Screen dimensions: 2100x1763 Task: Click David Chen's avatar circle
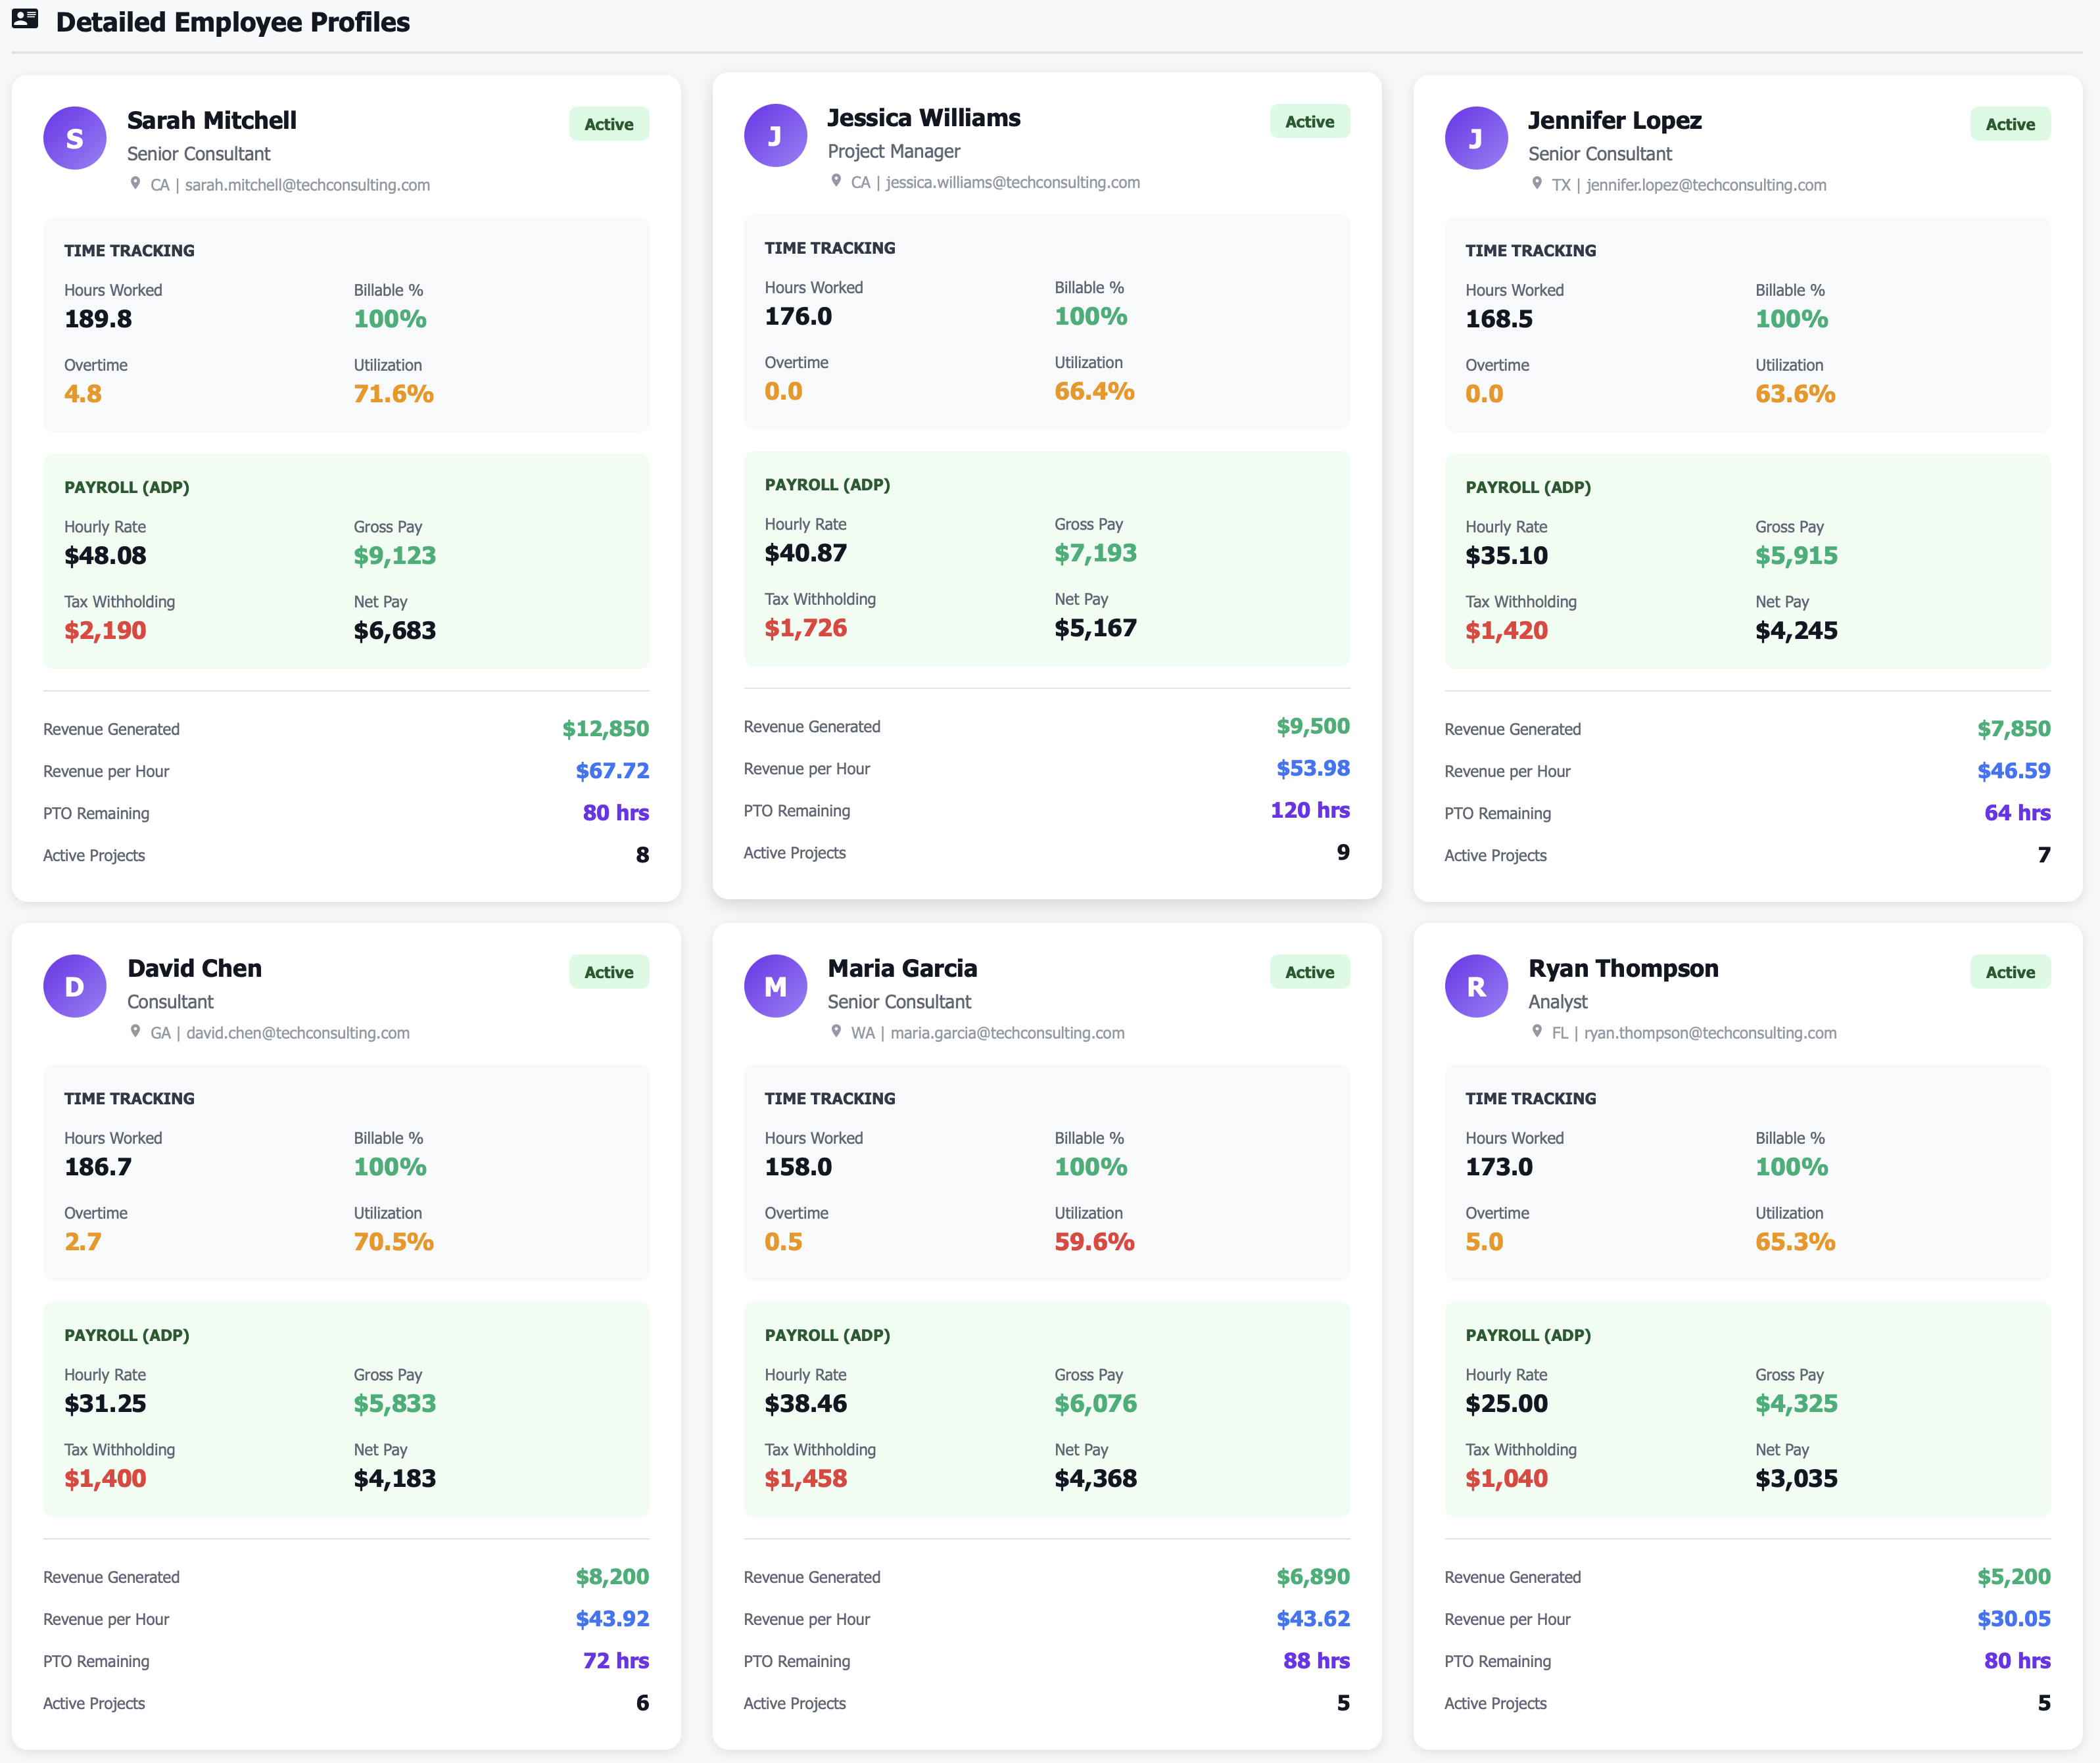point(75,986)
